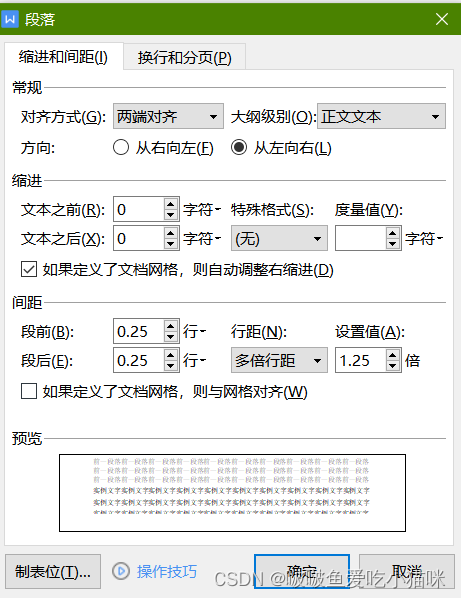Increase 段后 spacing with up arrow
Screen dimensions: 461x598
click(x=171, y=354)
